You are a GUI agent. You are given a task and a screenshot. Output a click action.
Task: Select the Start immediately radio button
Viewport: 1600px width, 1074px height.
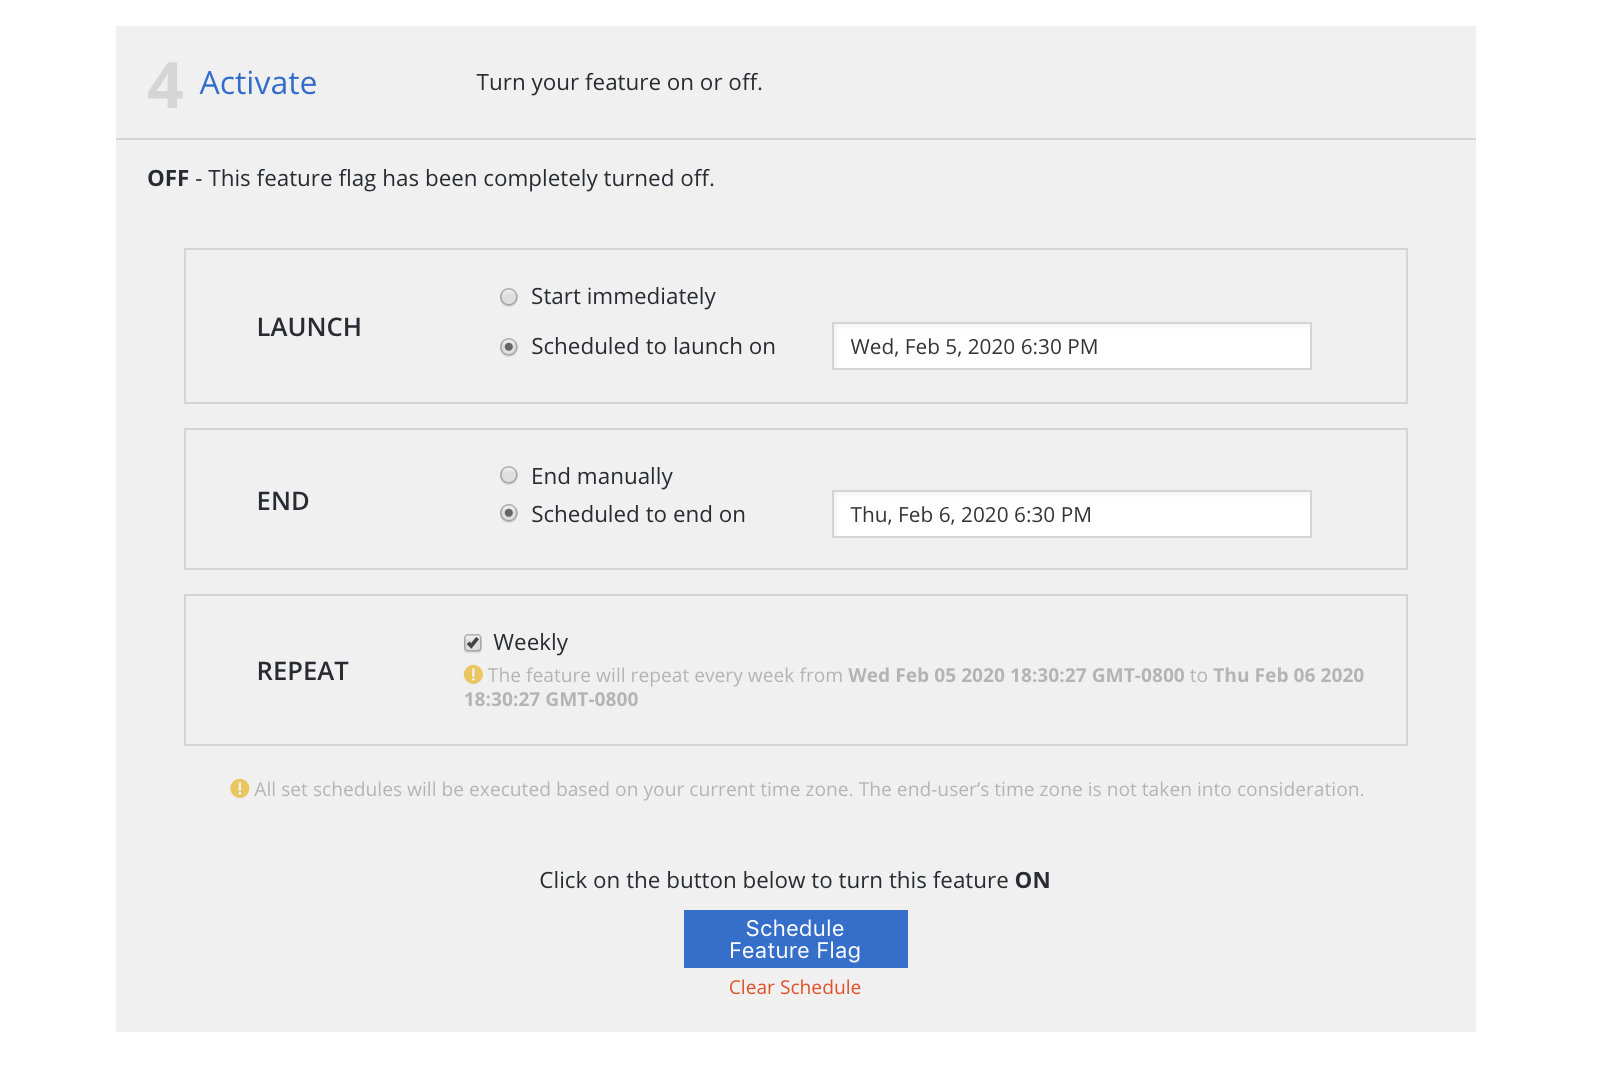[x=509, y=297]
